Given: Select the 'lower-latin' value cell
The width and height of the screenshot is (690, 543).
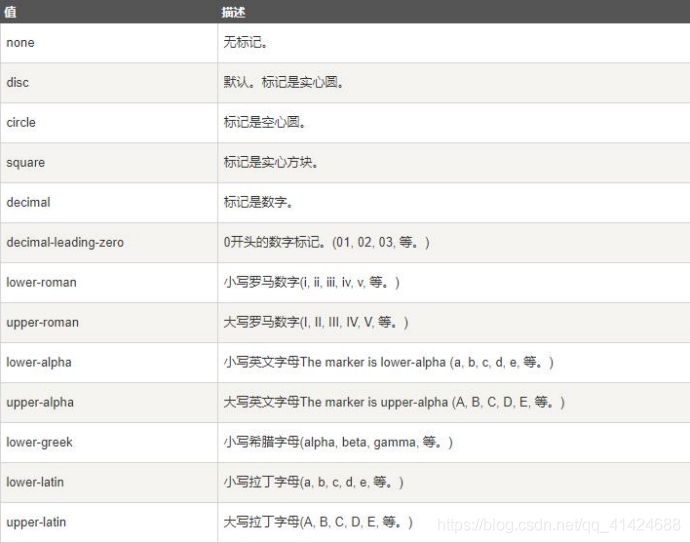Looking at the screenshot, I should (109, 482).
